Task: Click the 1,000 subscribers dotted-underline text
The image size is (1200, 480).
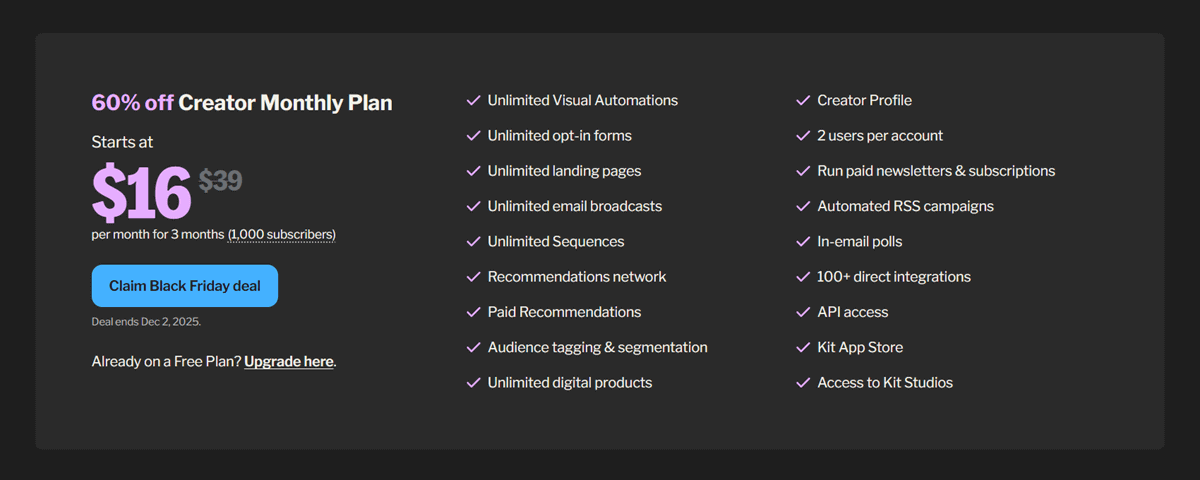Action: click(282, 235)
